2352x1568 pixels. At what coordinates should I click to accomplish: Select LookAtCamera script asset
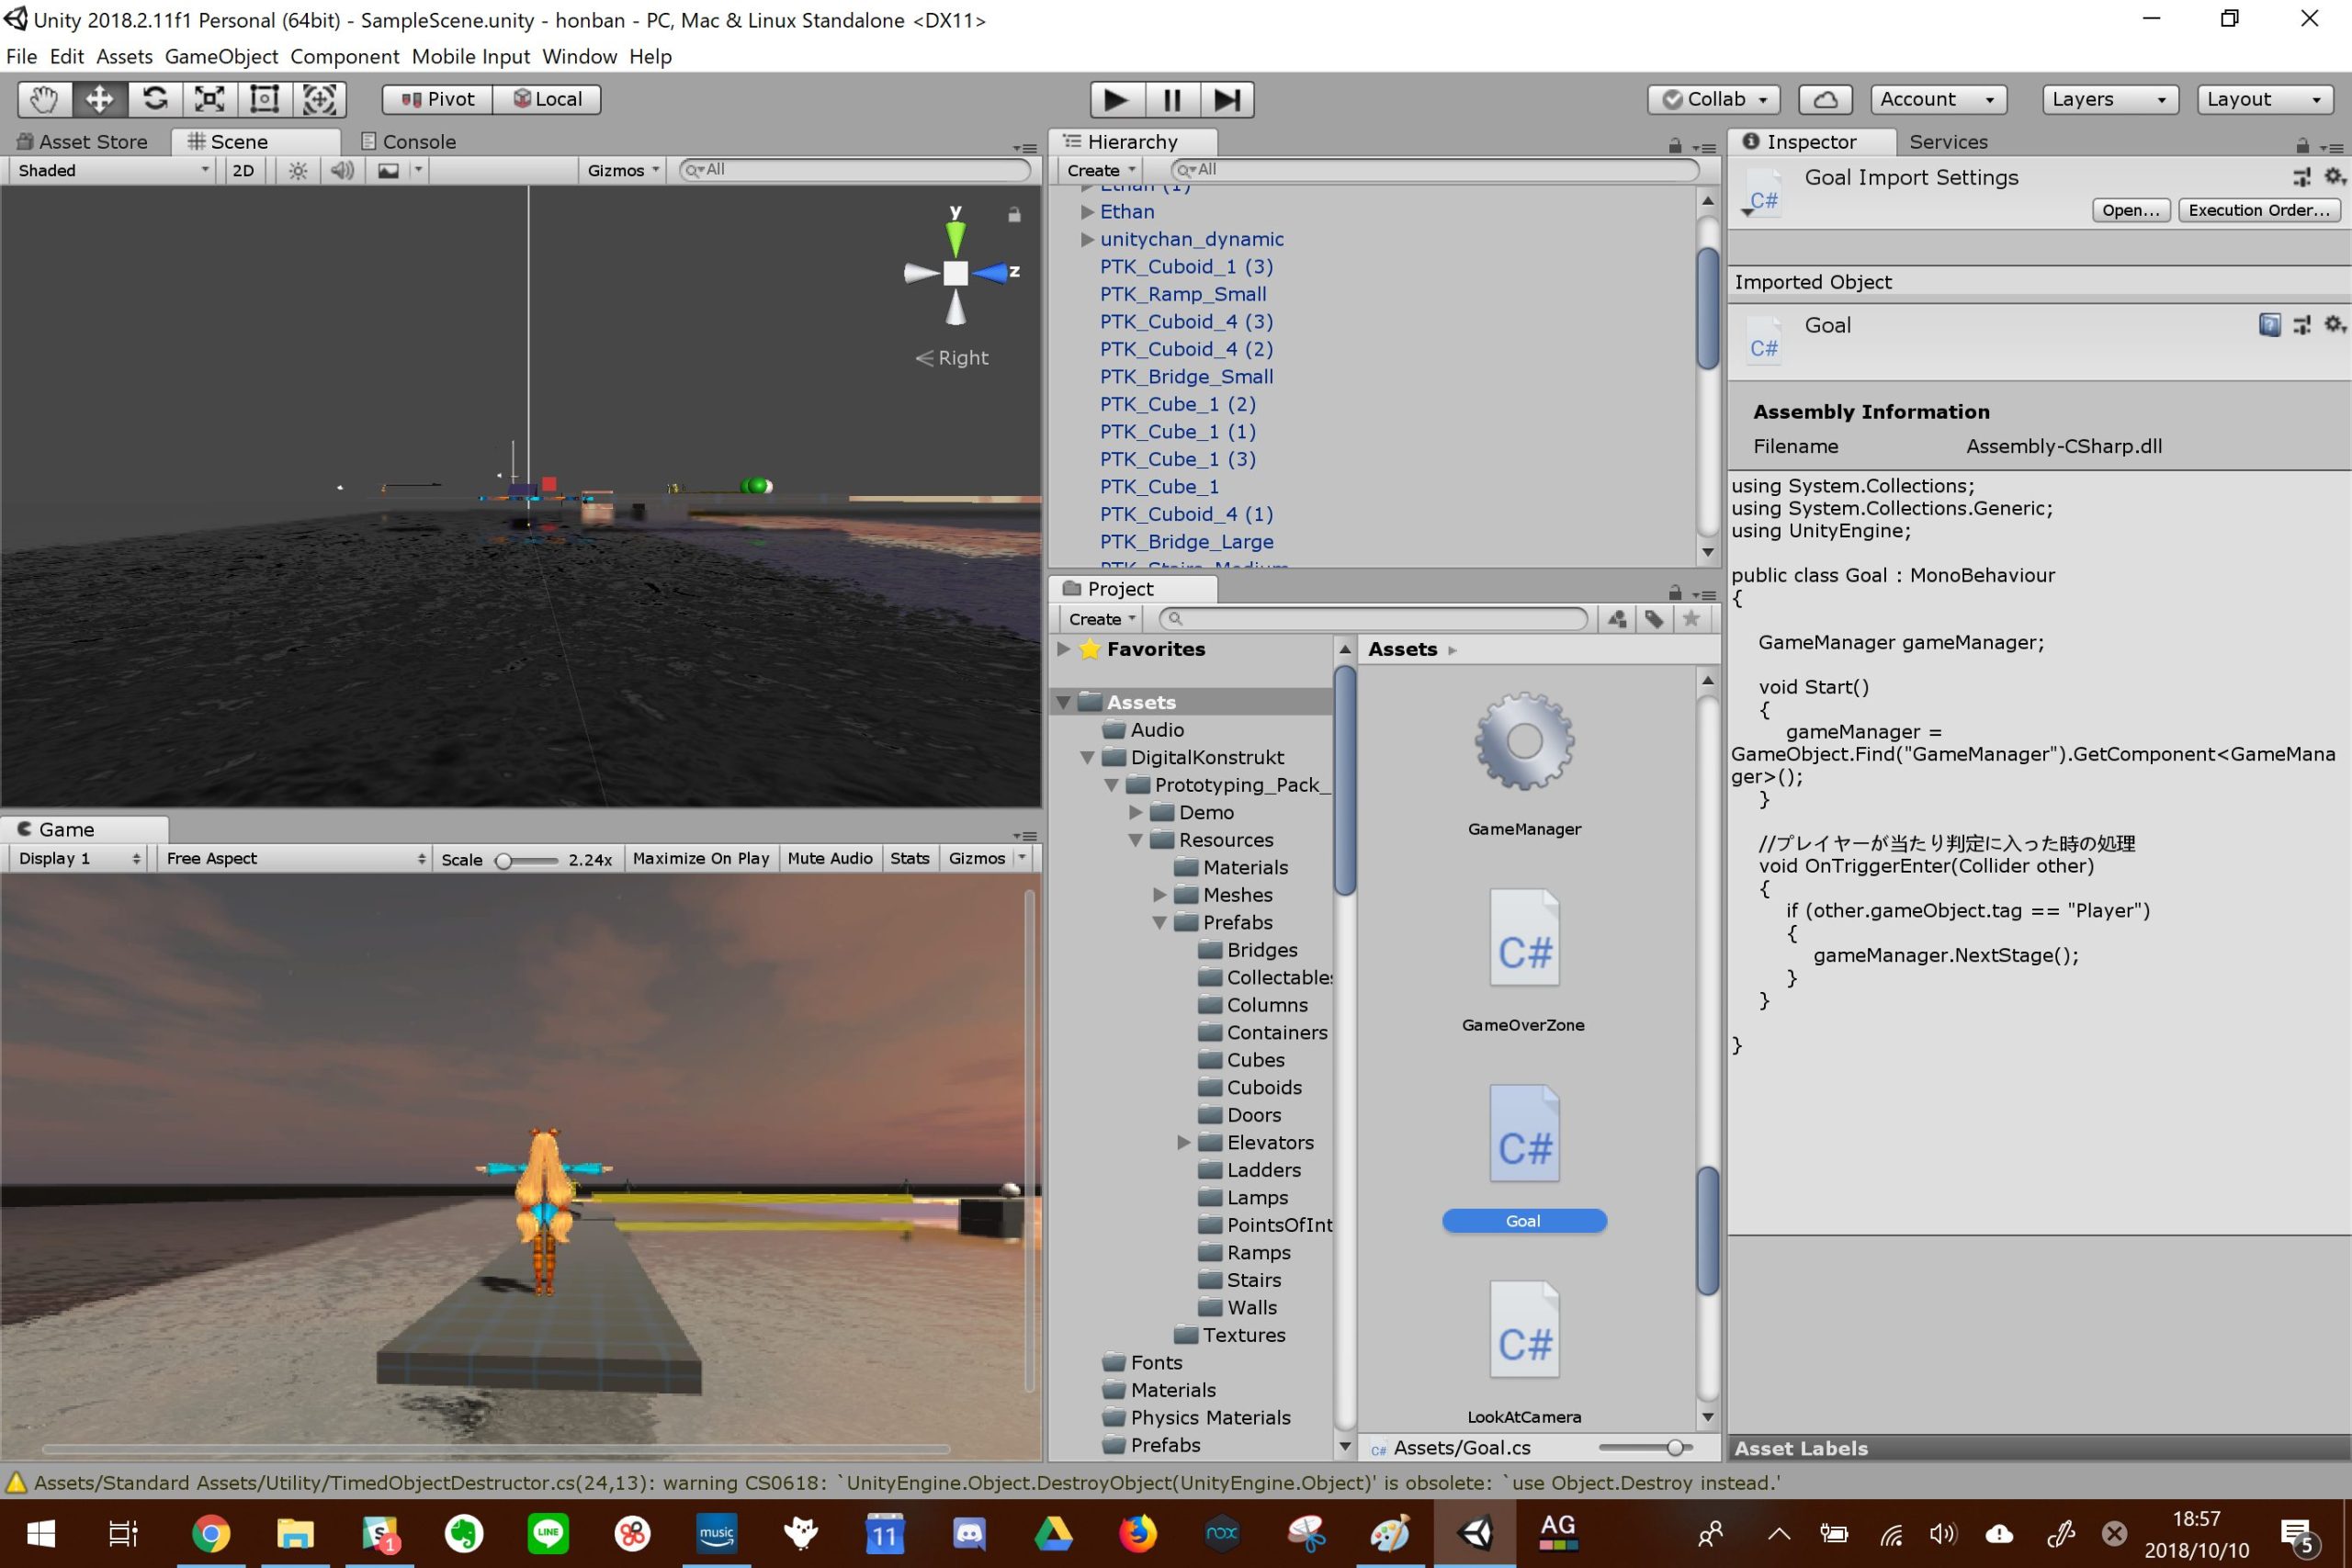click(x=1524, y=1330)
